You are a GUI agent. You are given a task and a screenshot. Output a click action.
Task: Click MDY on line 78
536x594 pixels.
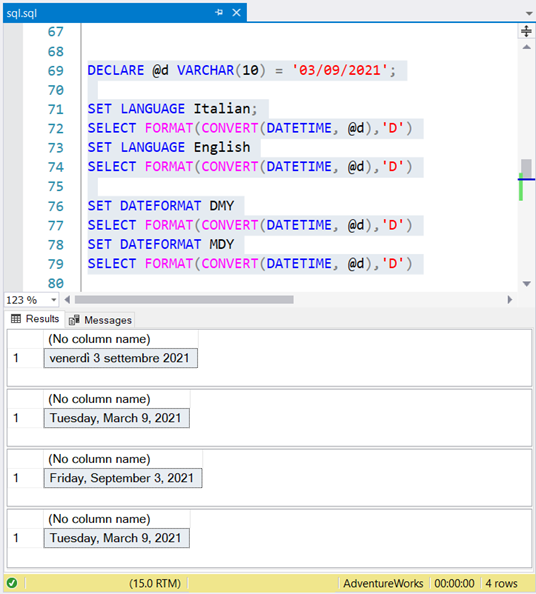tap(222, 245)
